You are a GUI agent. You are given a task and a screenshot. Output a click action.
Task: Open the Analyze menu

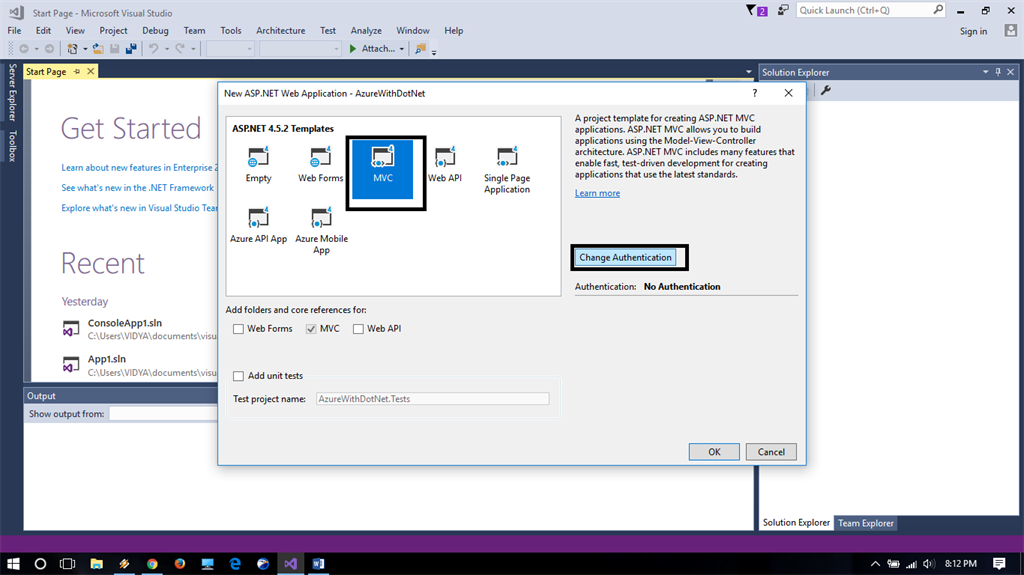[x=366, y=31]
